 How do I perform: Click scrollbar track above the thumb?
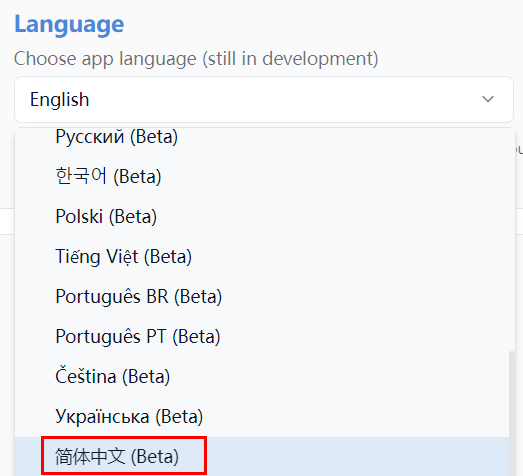click(x=512, y=239)
